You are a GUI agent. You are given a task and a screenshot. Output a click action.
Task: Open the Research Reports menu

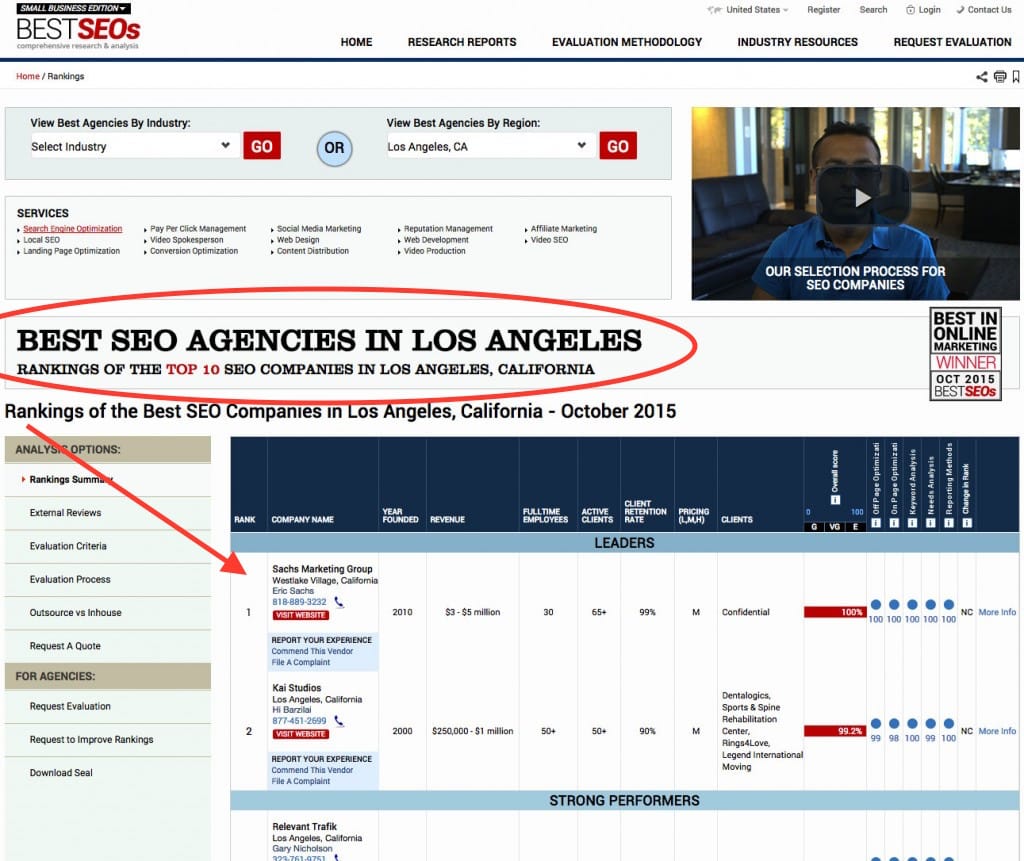coord(462,42)
